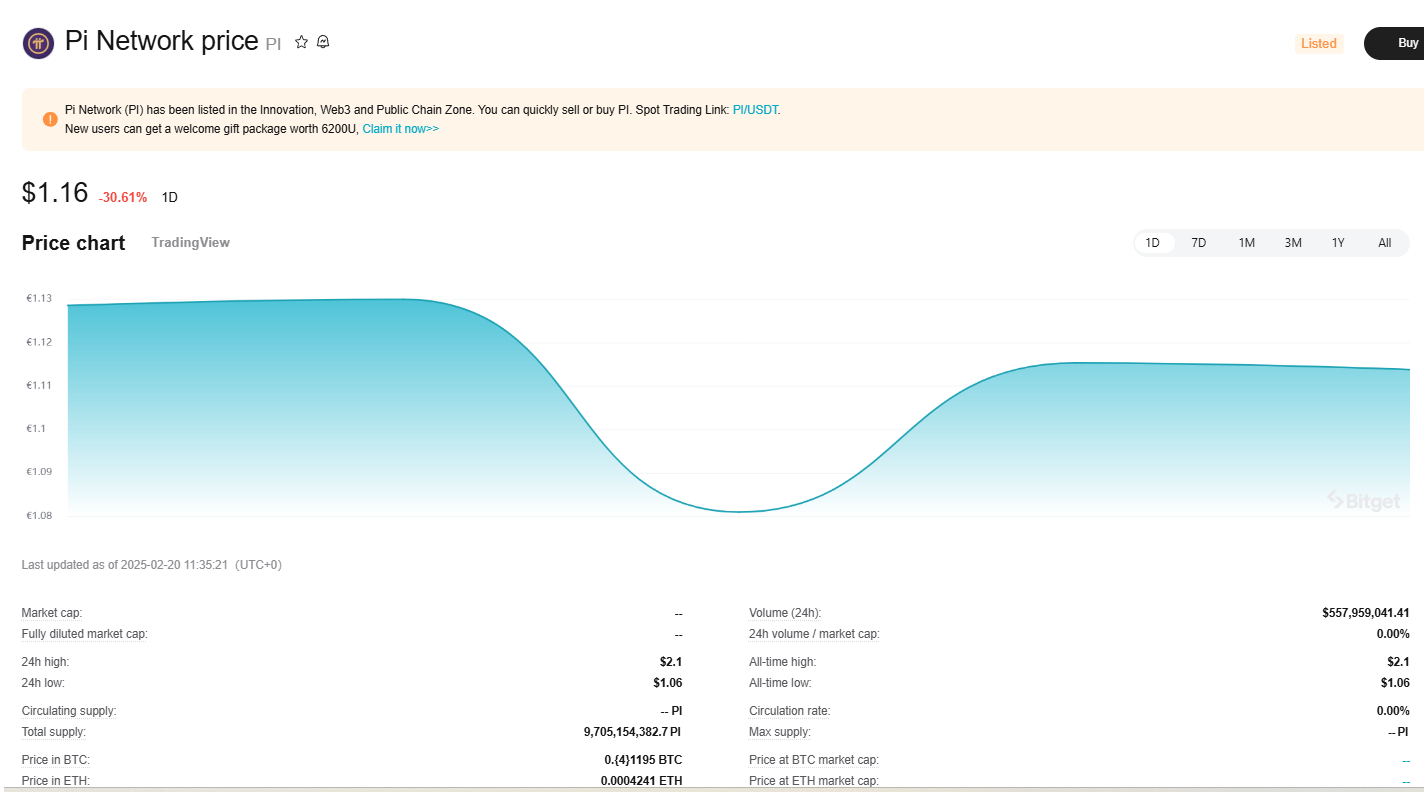
Task: Select the 1D chart range
Action: point(1153,243)
